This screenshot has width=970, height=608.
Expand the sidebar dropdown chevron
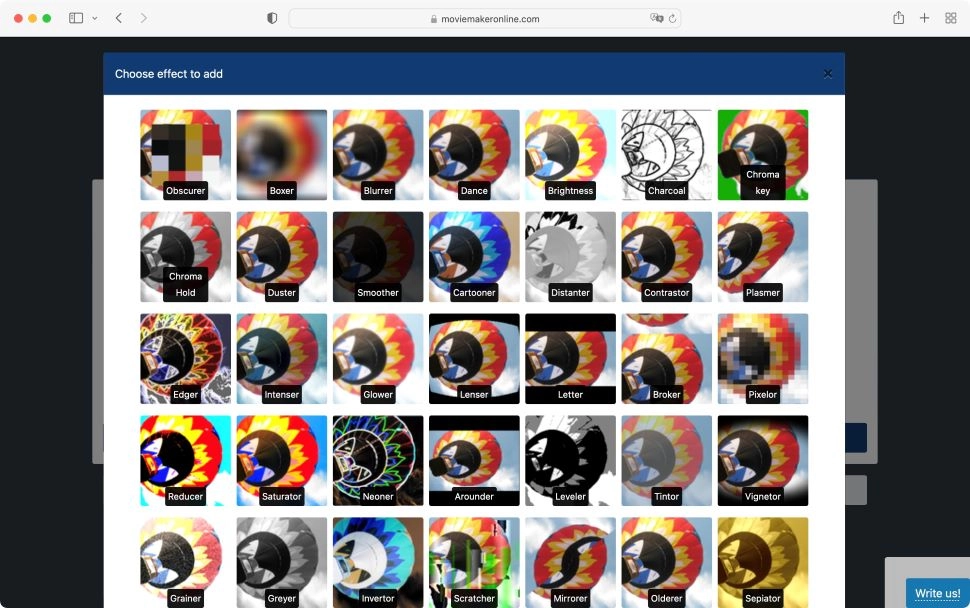(95, 19)
